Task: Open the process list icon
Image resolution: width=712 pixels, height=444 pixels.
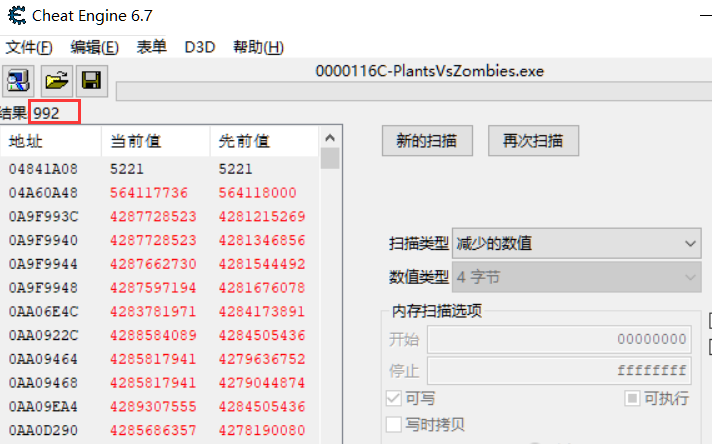Action: [x=18, y=81]
